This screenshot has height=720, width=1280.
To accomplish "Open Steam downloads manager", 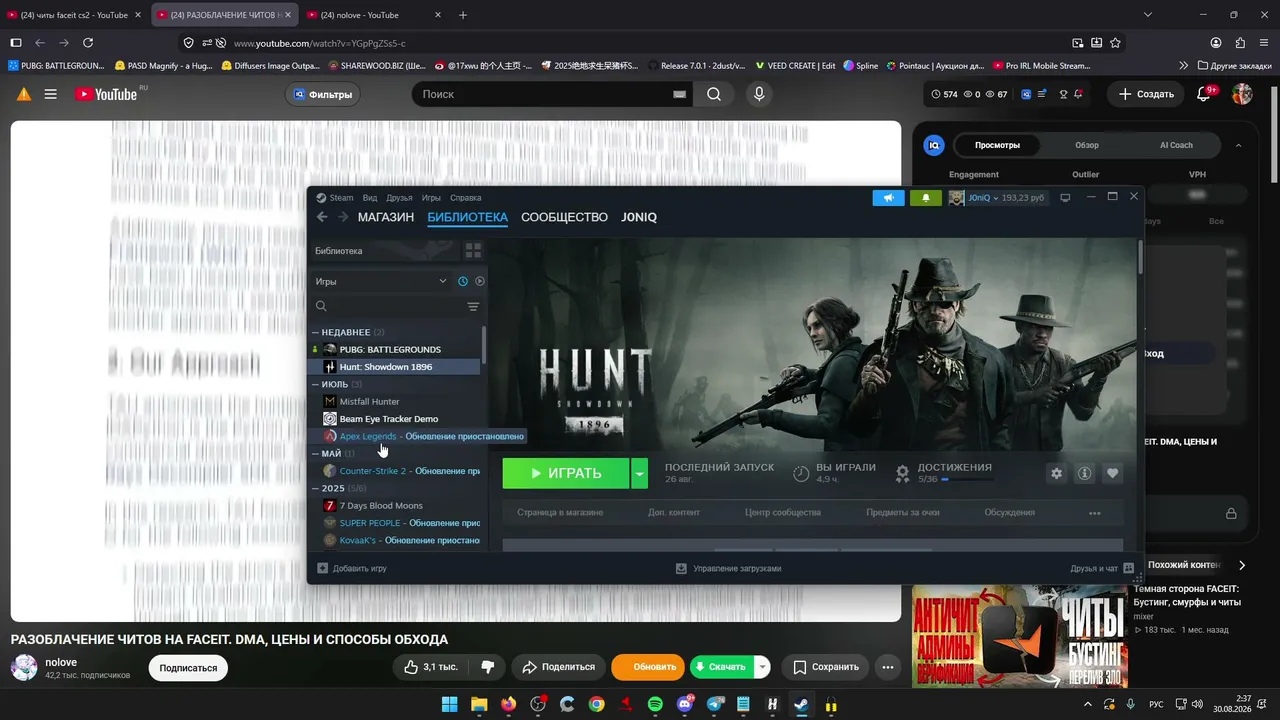I will 728,568.
